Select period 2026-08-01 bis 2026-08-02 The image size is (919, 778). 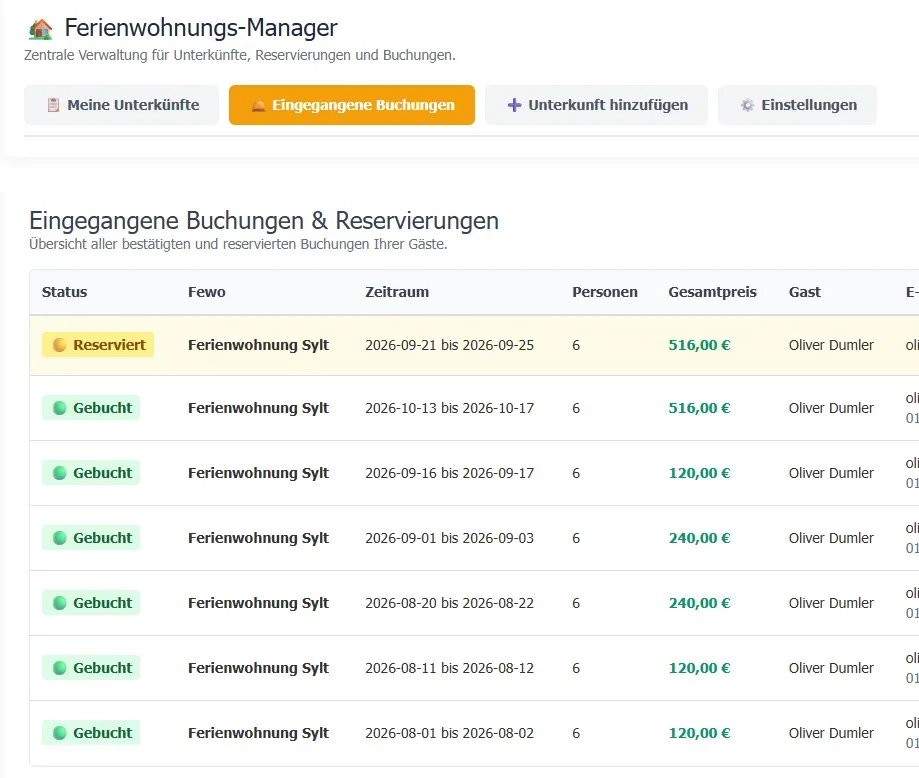click(x=450, y=733)
